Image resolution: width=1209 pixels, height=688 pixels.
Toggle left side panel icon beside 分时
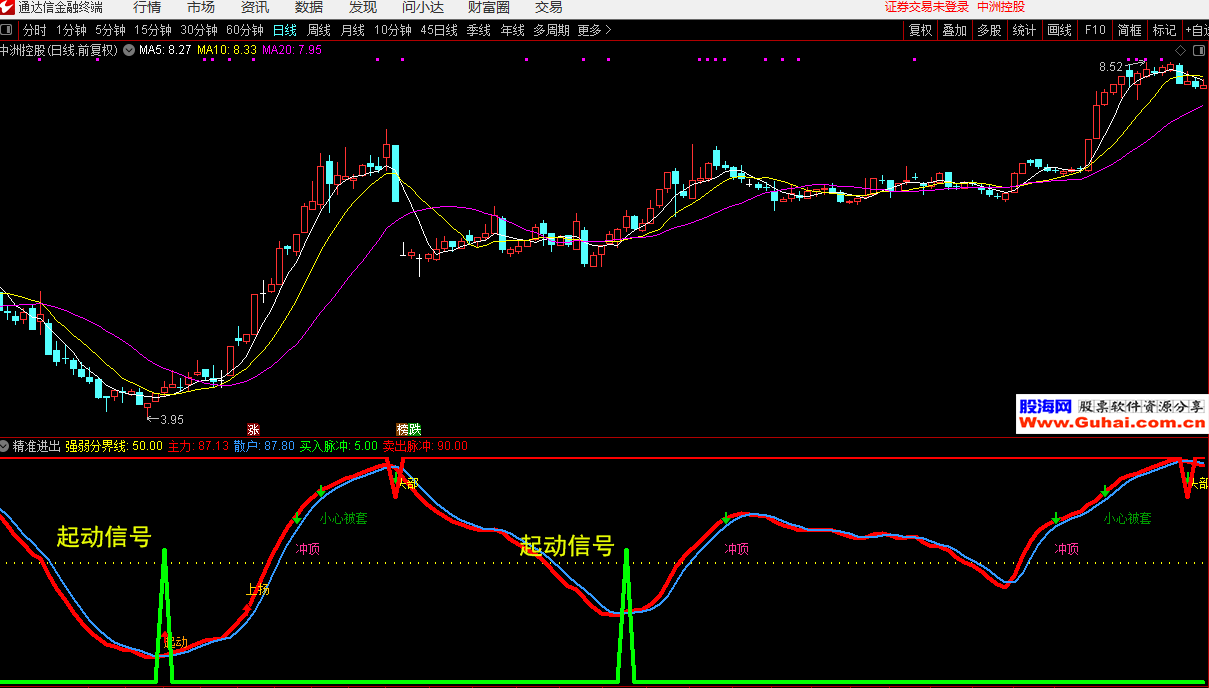point(9,30)
